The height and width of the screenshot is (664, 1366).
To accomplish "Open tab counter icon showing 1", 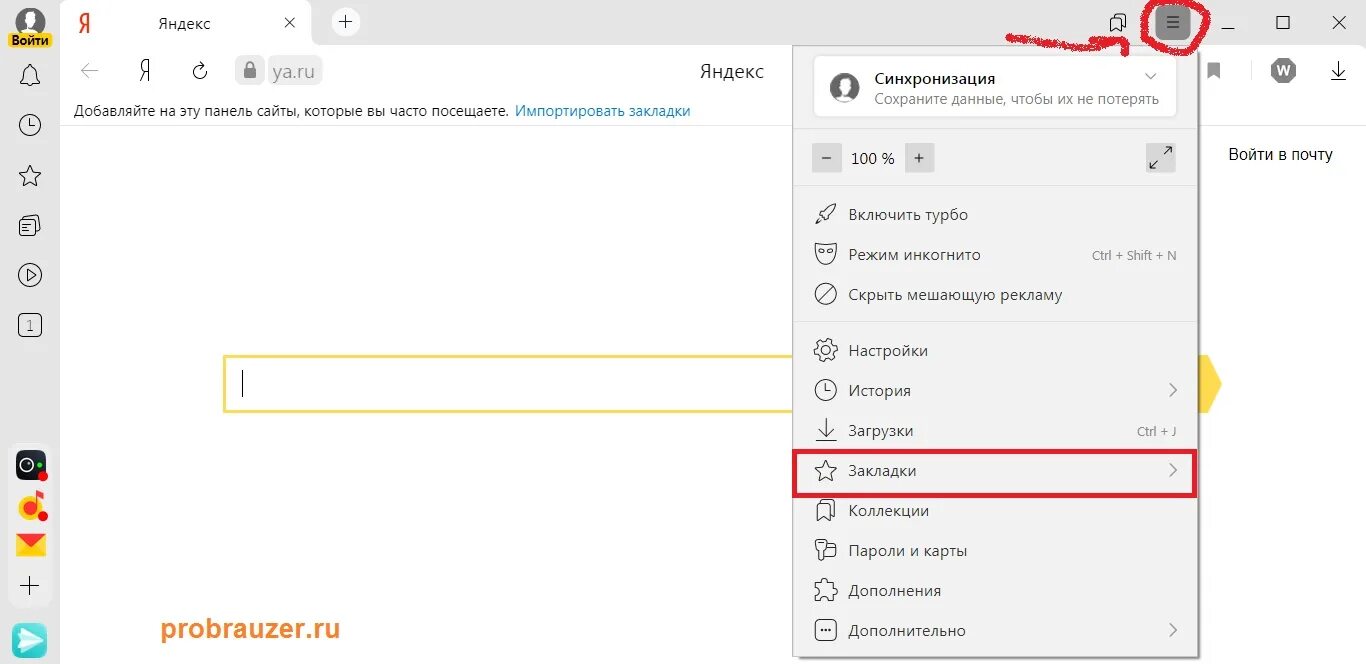I will point(30,325).
